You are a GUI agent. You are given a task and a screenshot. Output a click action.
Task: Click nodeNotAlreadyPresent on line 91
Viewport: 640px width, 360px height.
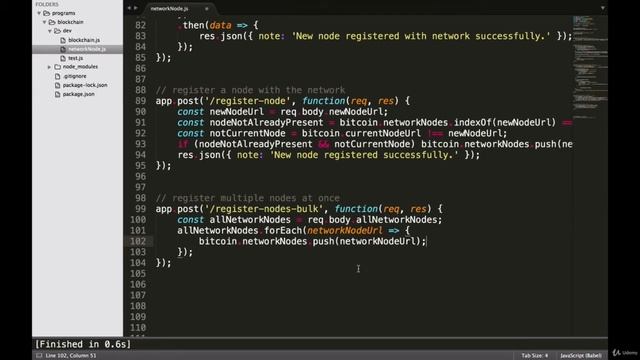pos(266,122)
